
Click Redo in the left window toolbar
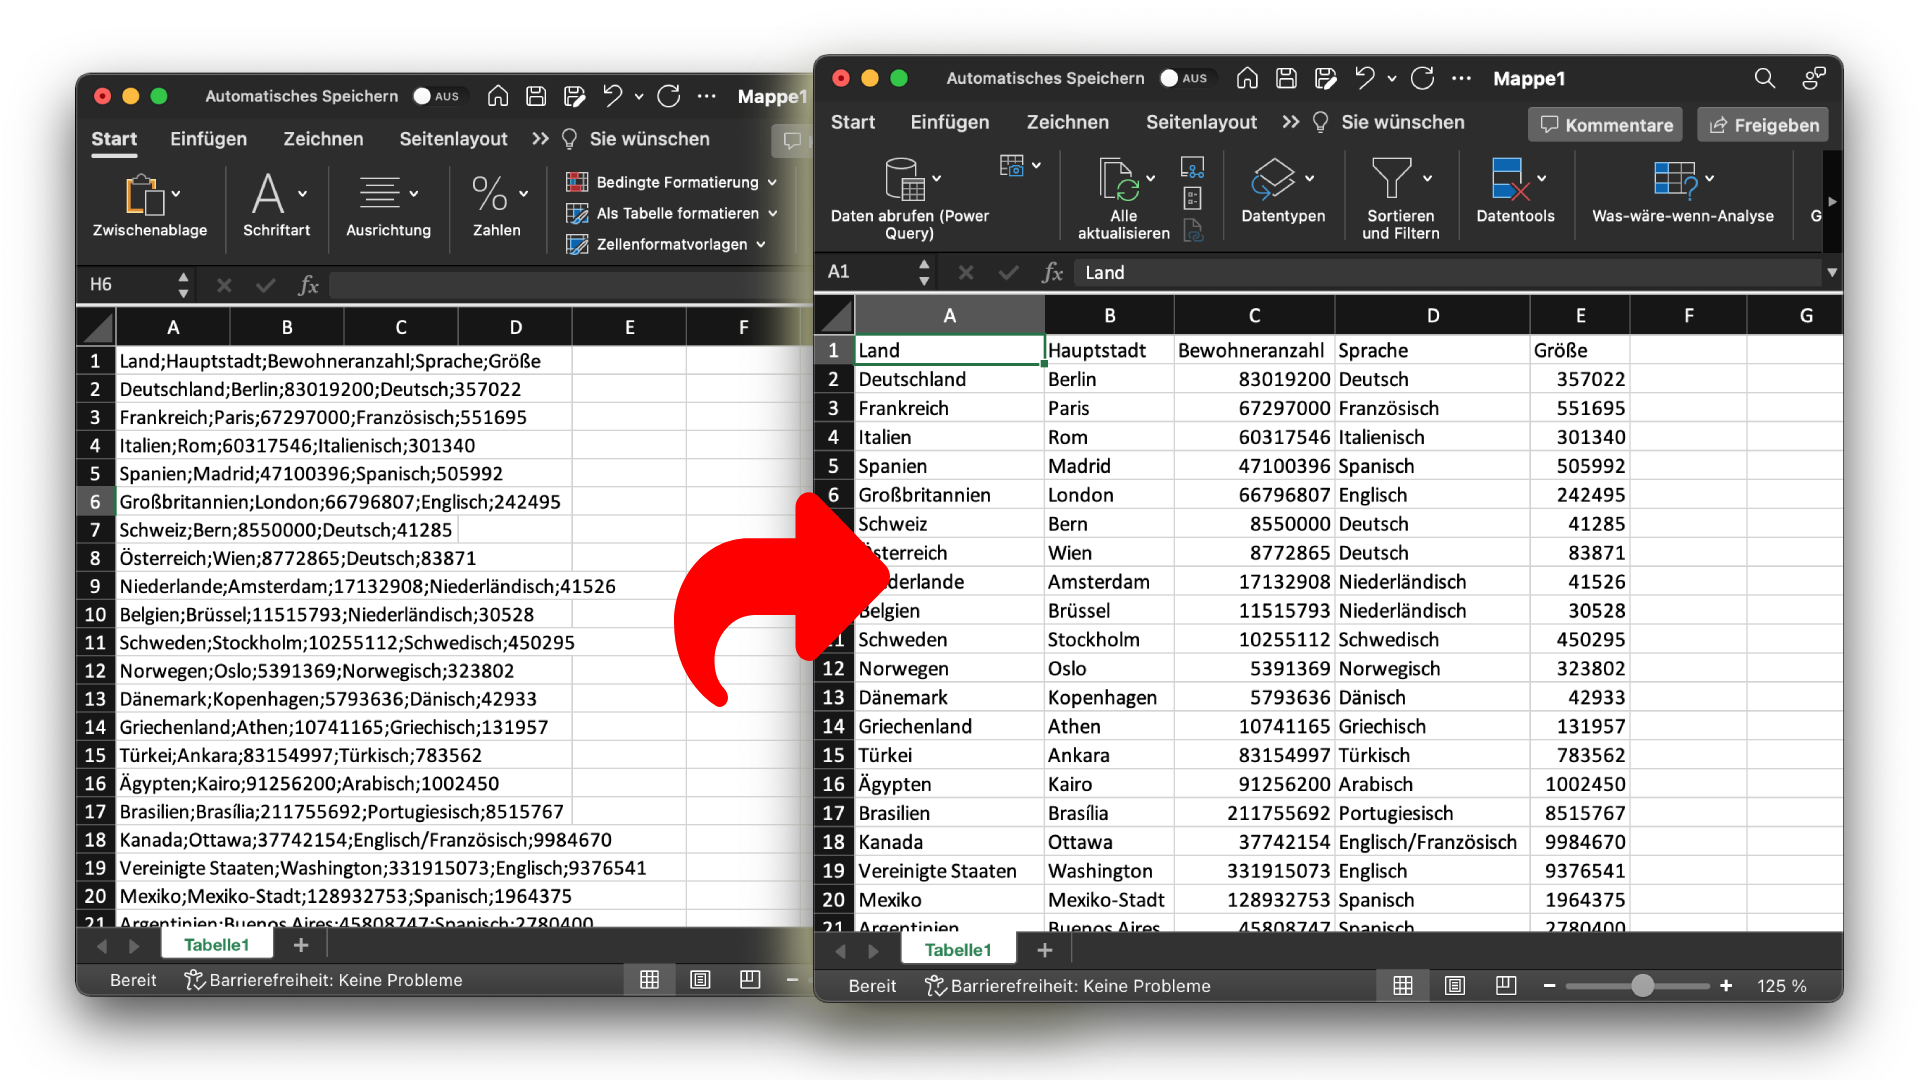click(669, 96)
